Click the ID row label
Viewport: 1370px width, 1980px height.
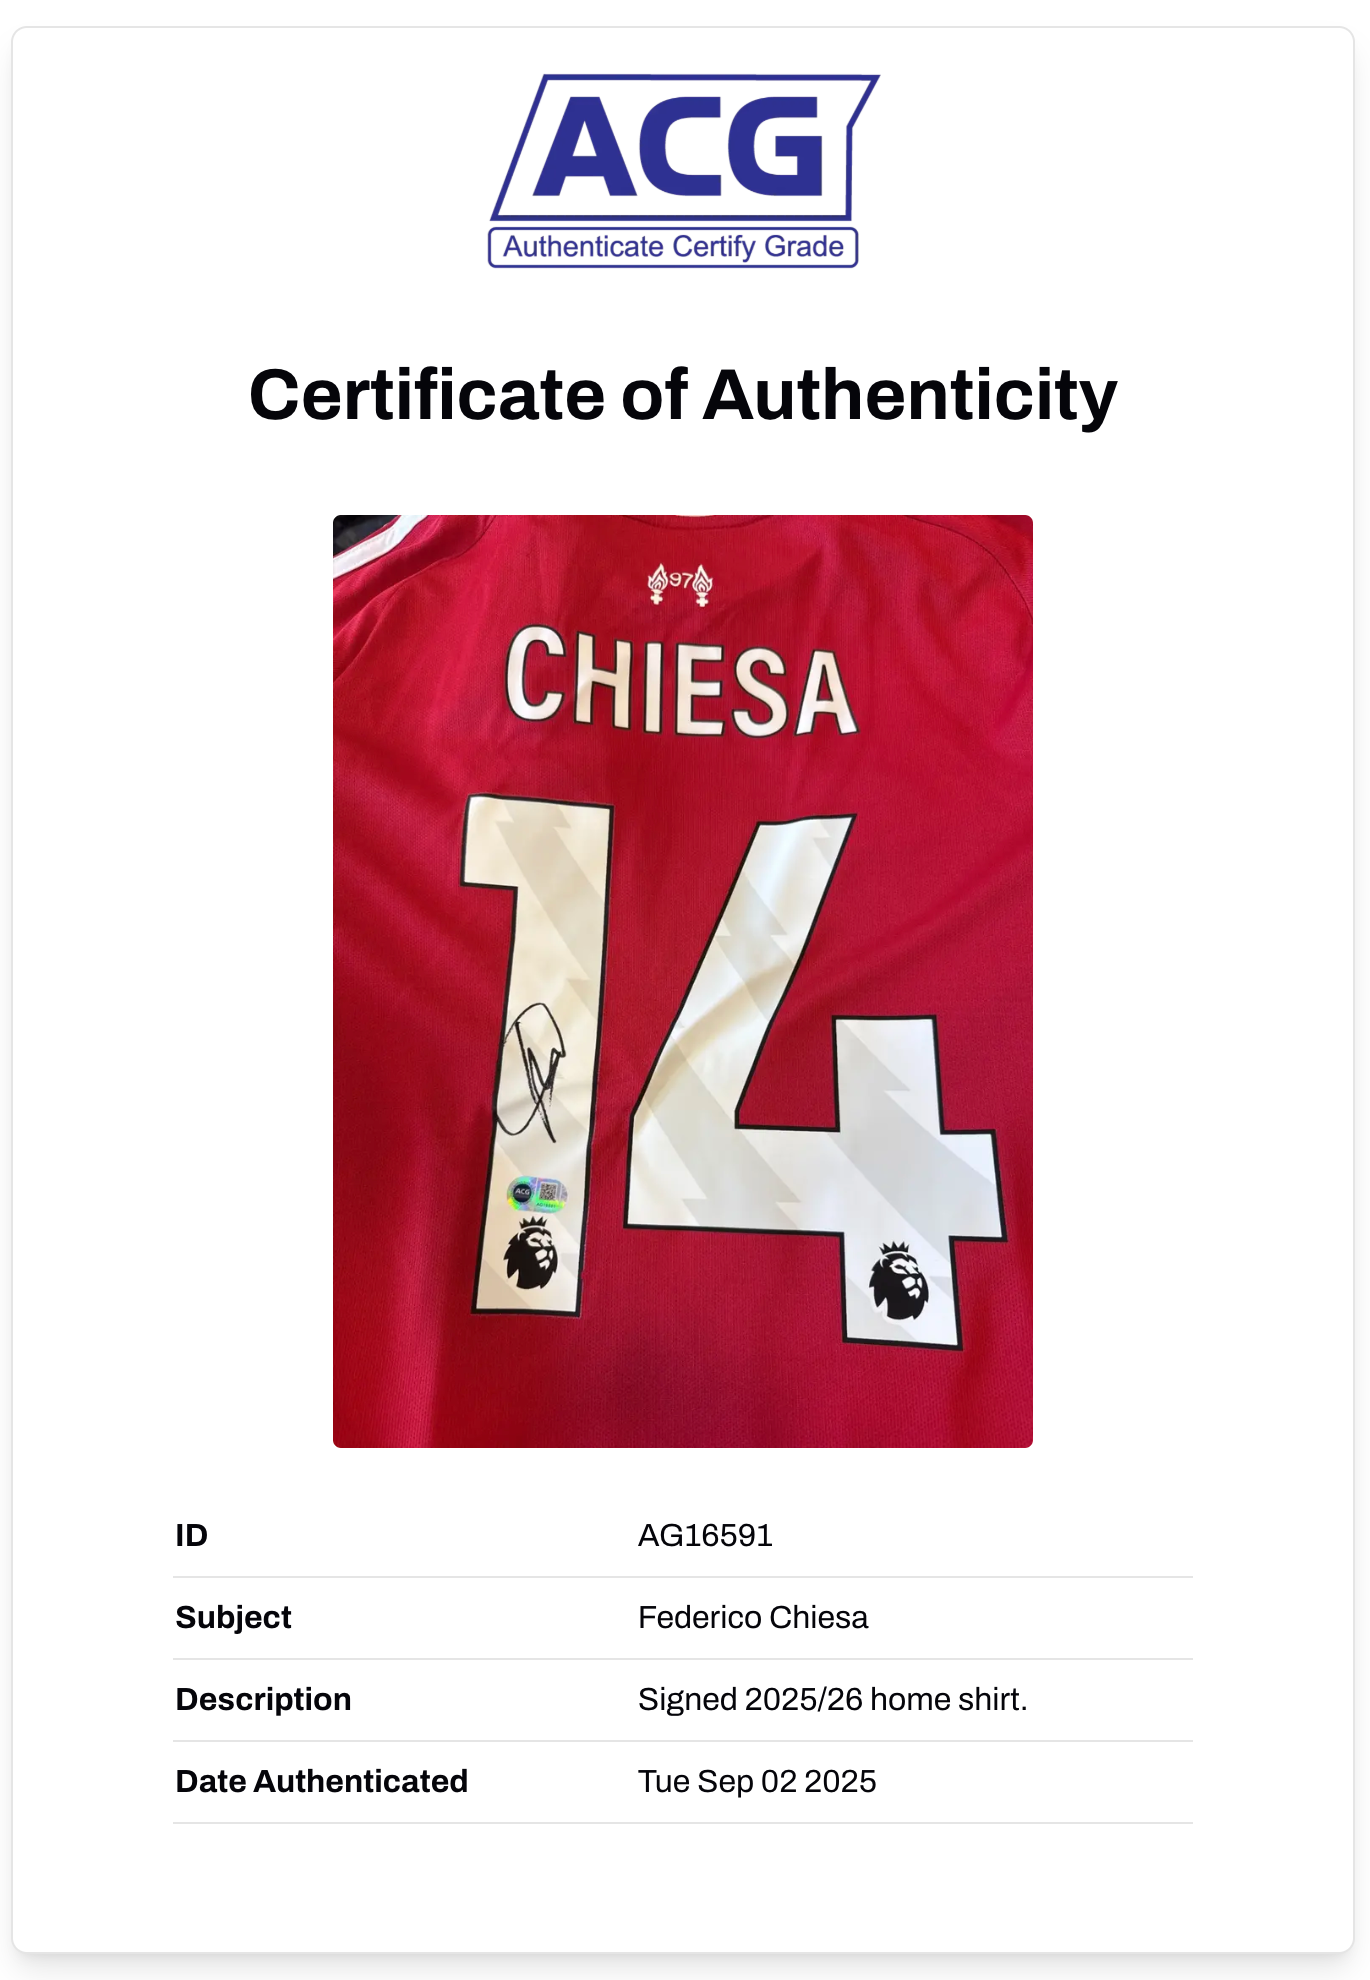[191, 1535]
